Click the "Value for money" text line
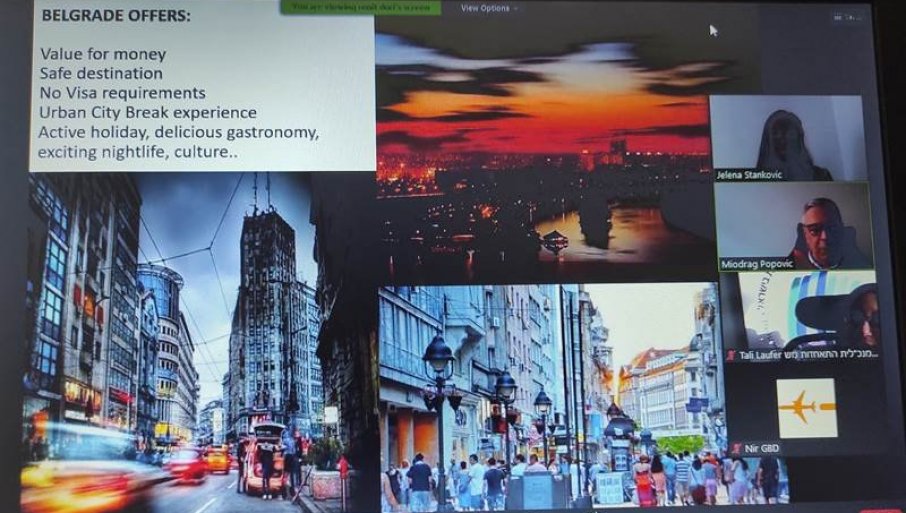Image resolution: width=906 pixels, height=513 pixels. pos(103,54)
